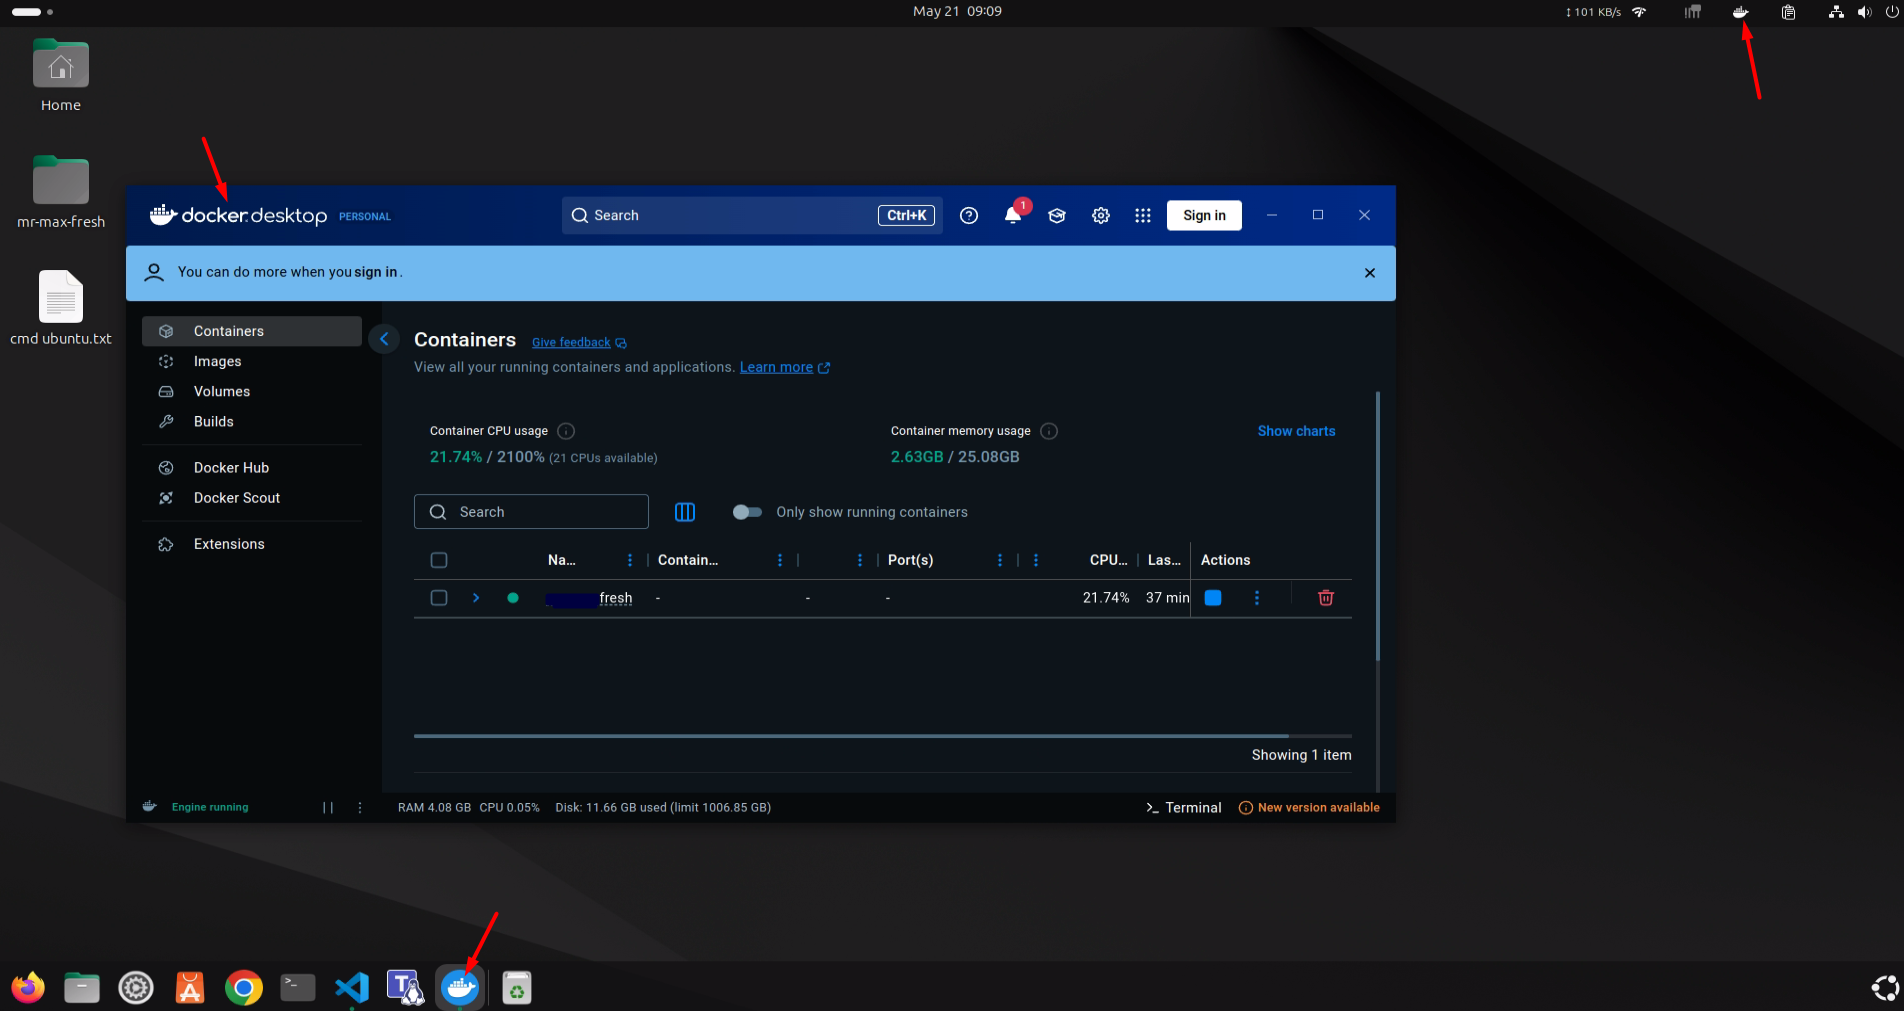Launch Visual Studio Code from dock

[x=352, y=988]
